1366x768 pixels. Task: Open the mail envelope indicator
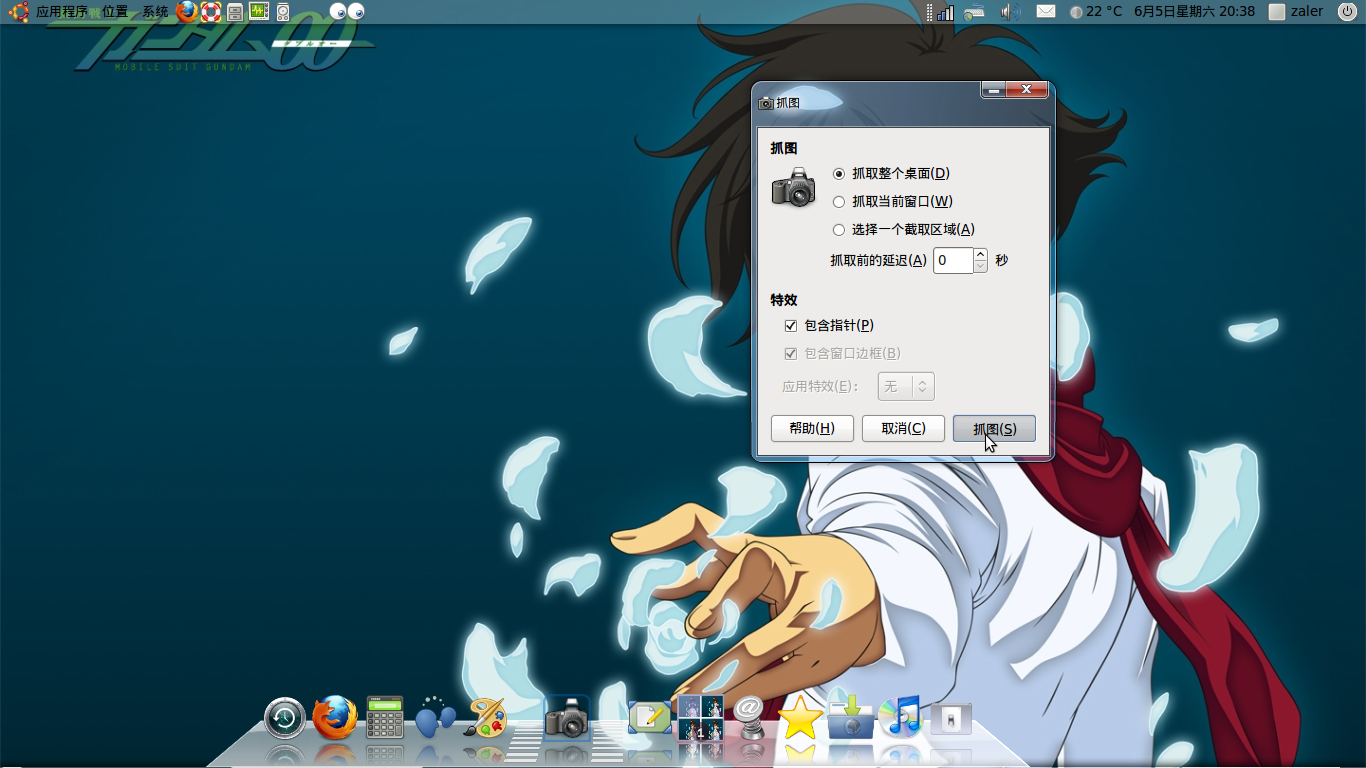1046,12
